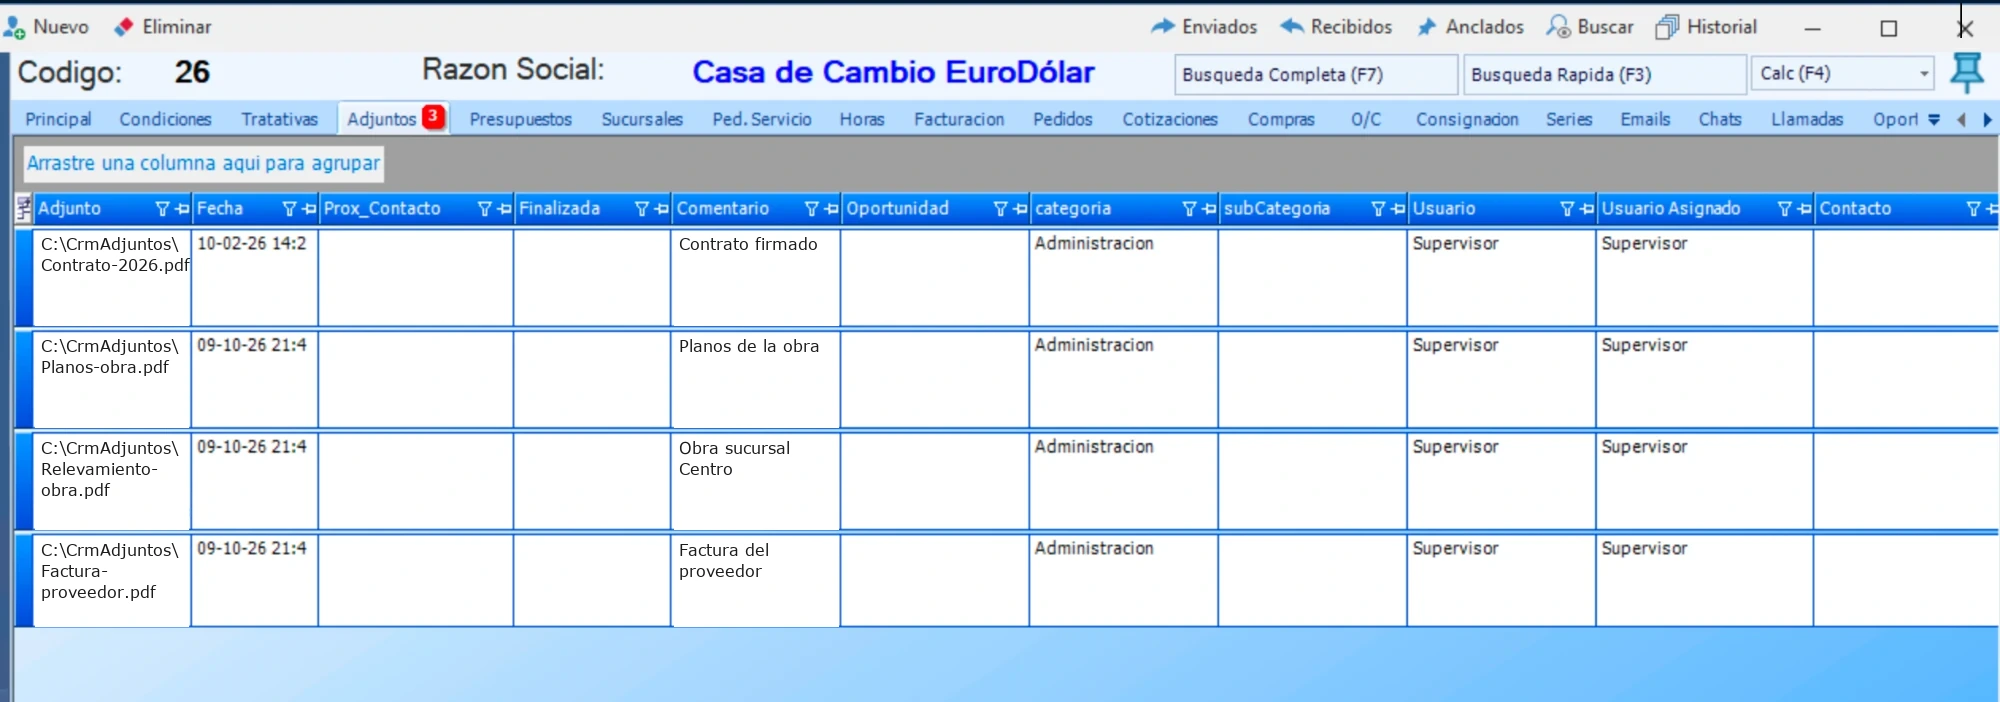Click the pin icon on Fecha column
Viewport: 2000px width, 702px height.
pyautogui.click(x=308, y=209)
